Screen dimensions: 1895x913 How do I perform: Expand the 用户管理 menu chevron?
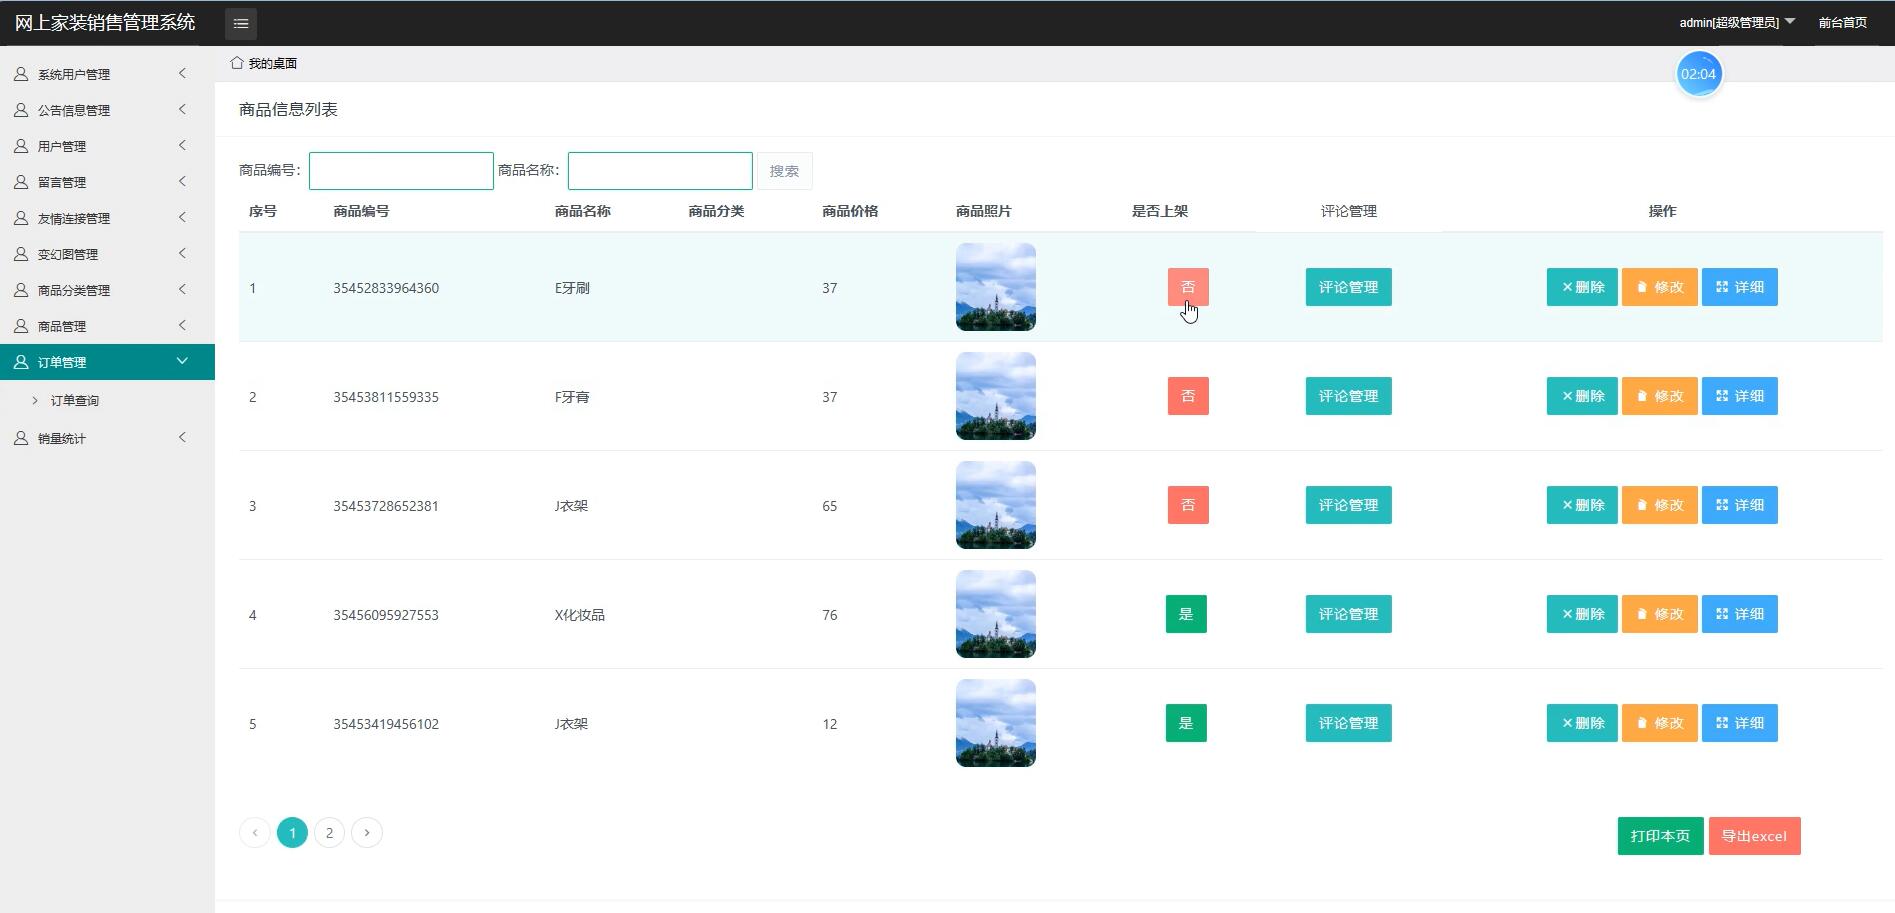182,145
